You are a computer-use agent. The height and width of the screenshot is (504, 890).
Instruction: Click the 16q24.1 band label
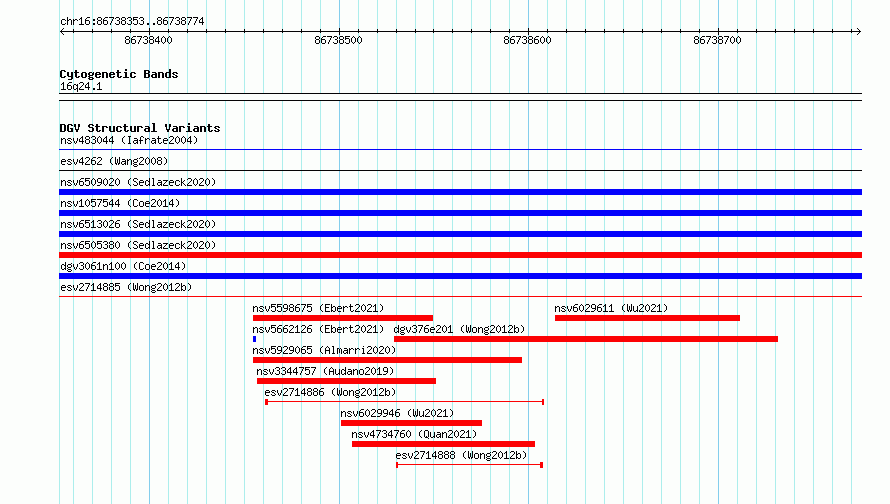(x=81, y=86)
